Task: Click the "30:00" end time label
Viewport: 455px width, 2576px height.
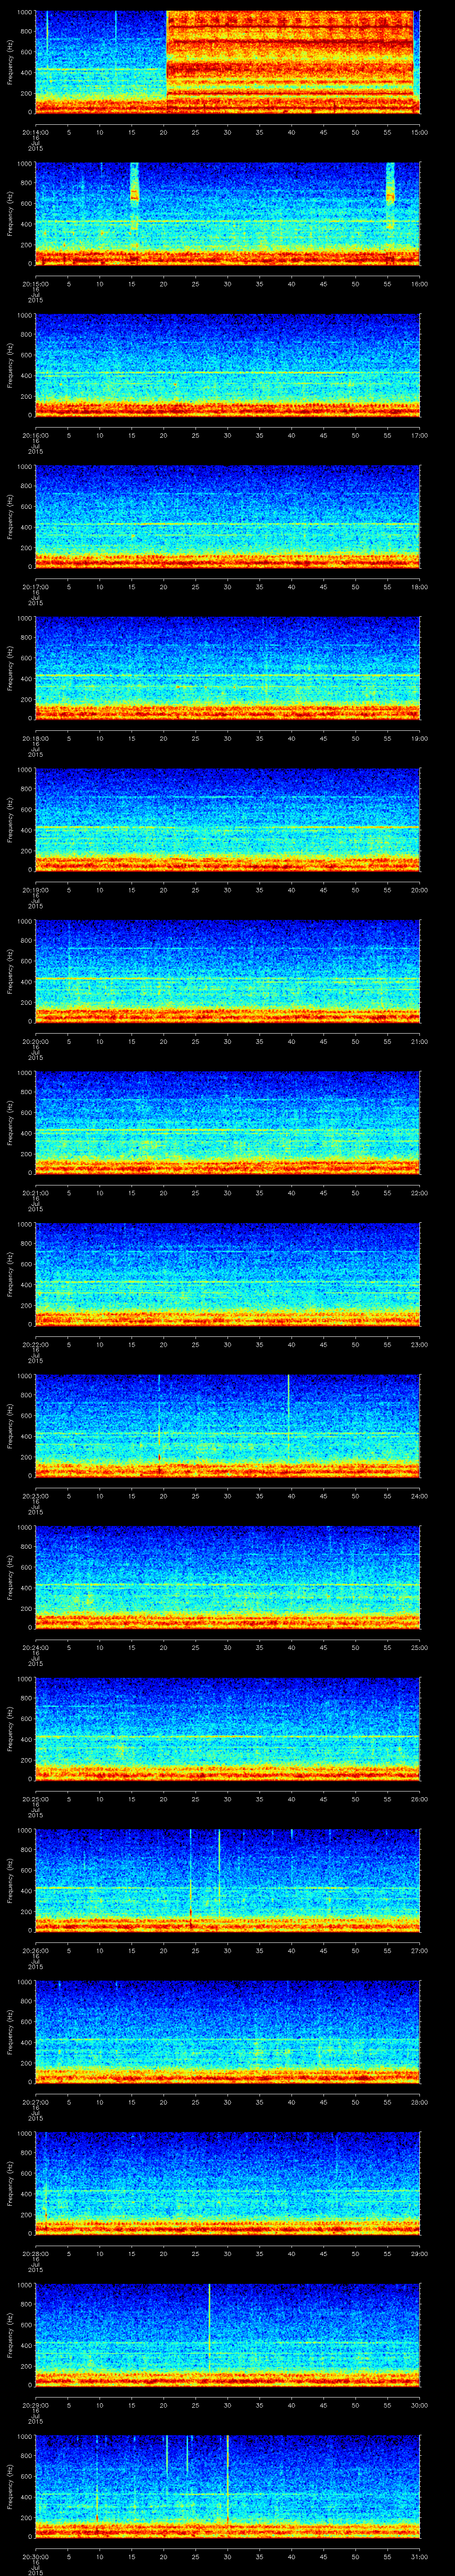Action: [419, 2405]
